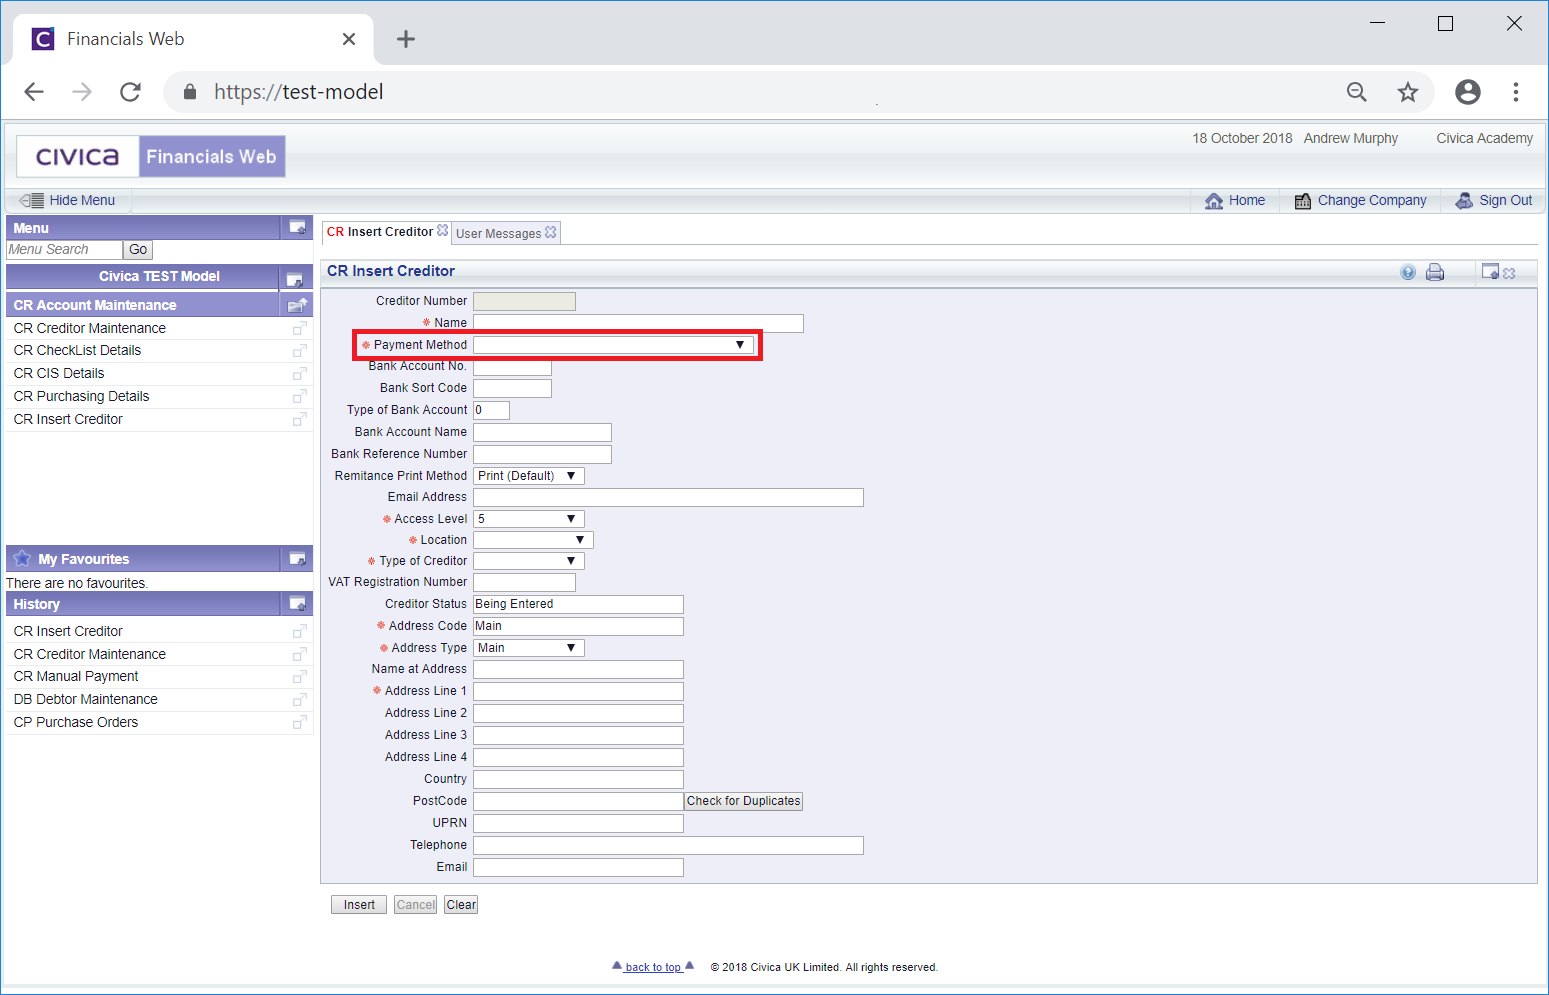Click new window icon beside menu CR Insert Creditor
Screen dimensions: 1549x995
[x=299, y=420]
